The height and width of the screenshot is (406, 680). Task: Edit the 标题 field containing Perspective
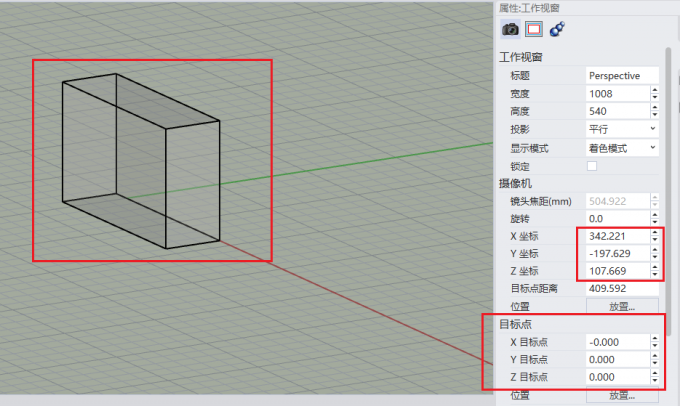pyautogui.click(x=622, y=75)
